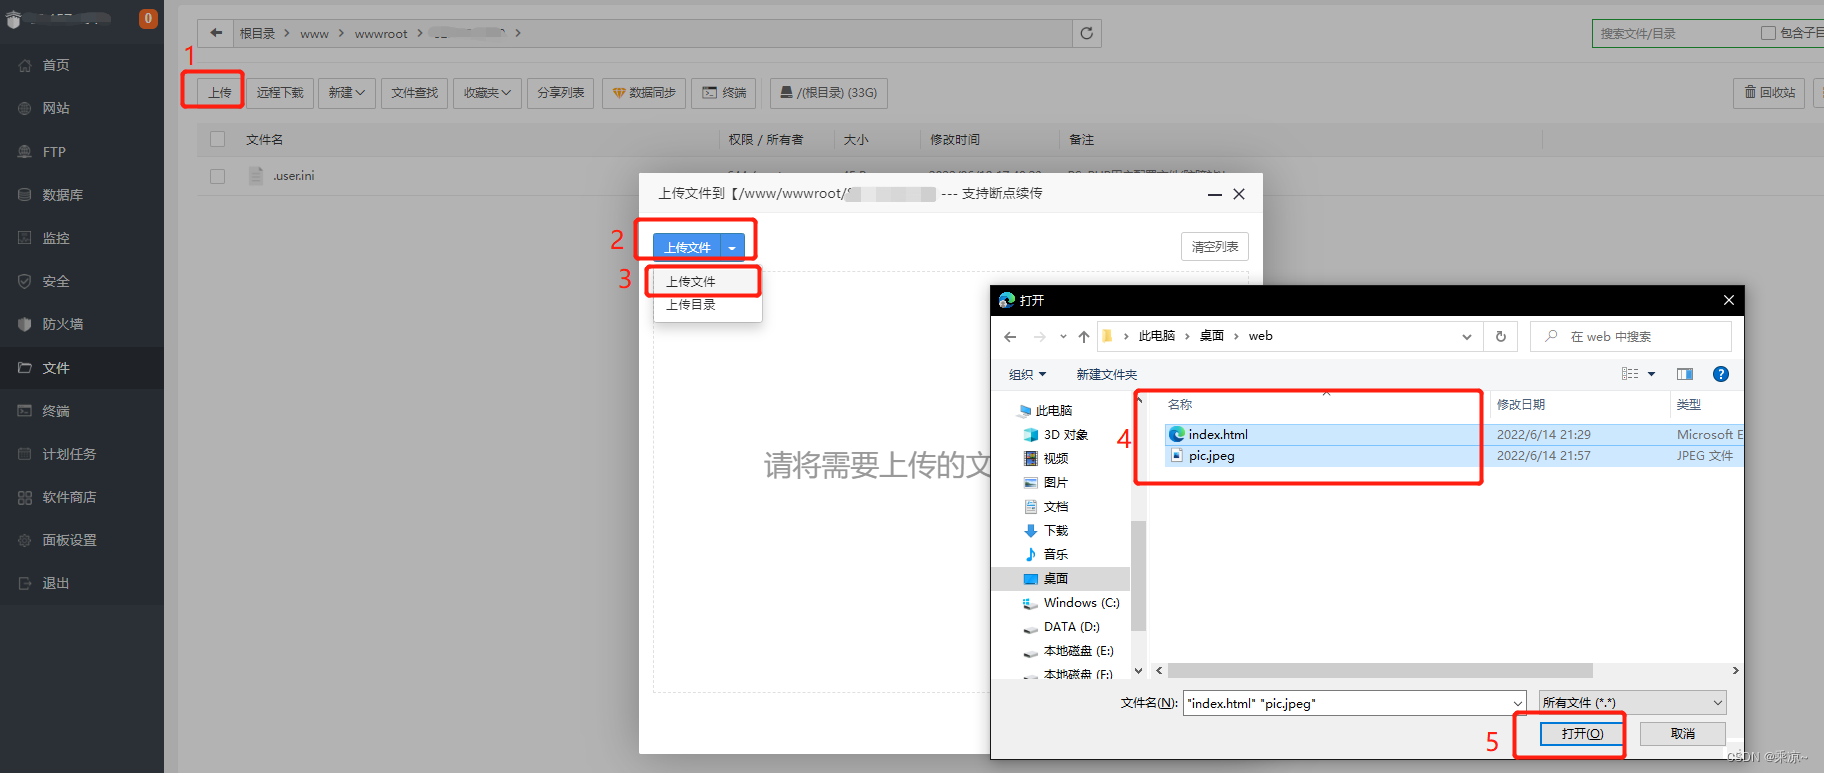Click the 清空列表 button
The image size is (1824, 773).
click(1215, 247)
